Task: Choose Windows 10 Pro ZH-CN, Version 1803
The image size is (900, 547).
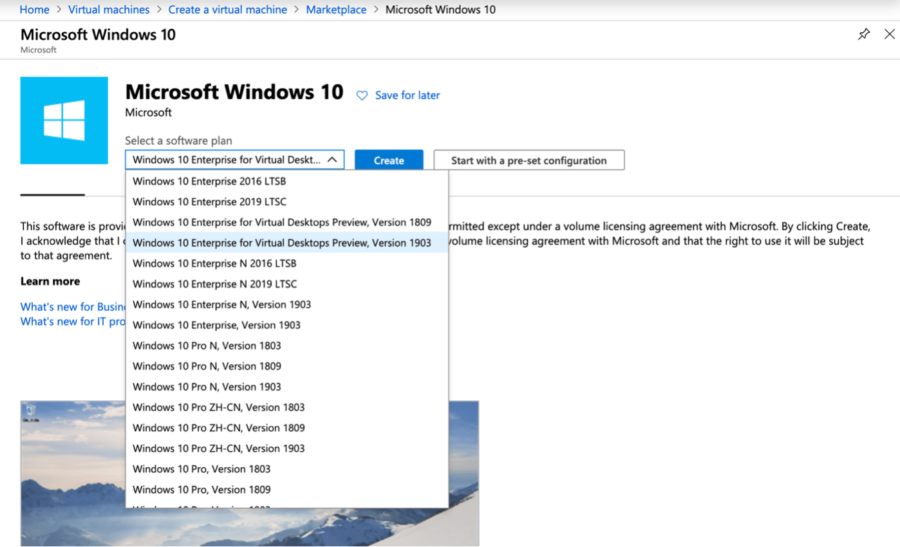Action: coord(287,408)
